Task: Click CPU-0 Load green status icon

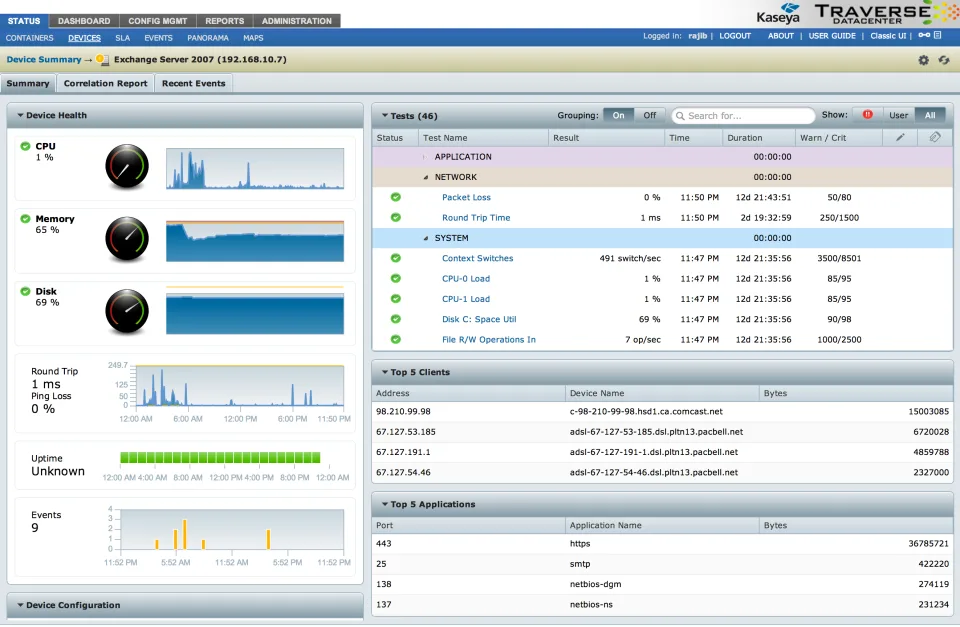Action: 396,278
